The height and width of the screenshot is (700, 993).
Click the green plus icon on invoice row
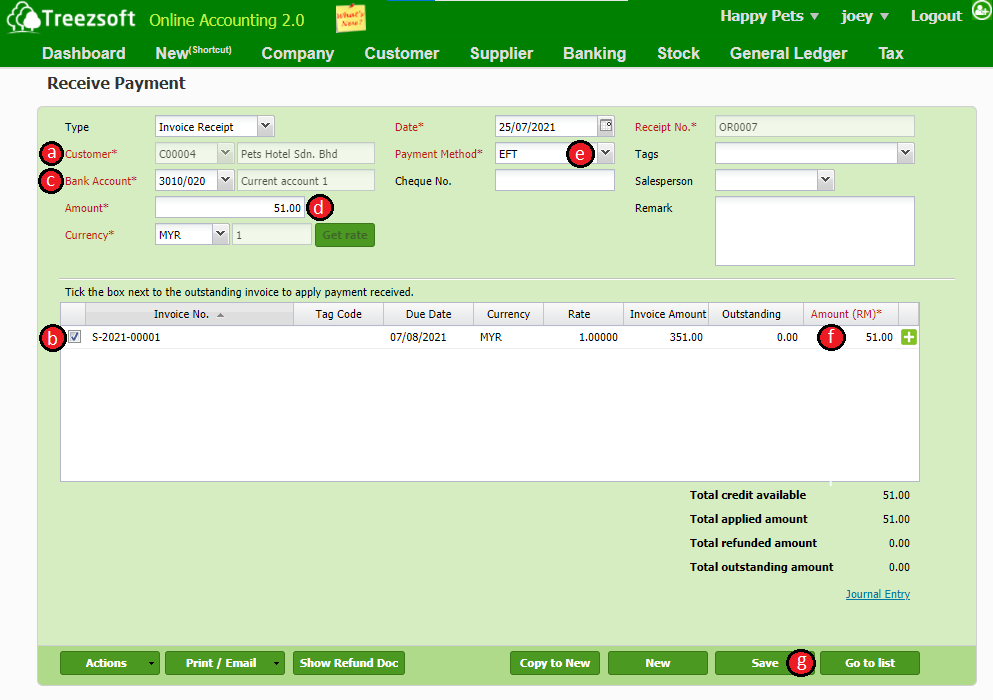[909, 338]
